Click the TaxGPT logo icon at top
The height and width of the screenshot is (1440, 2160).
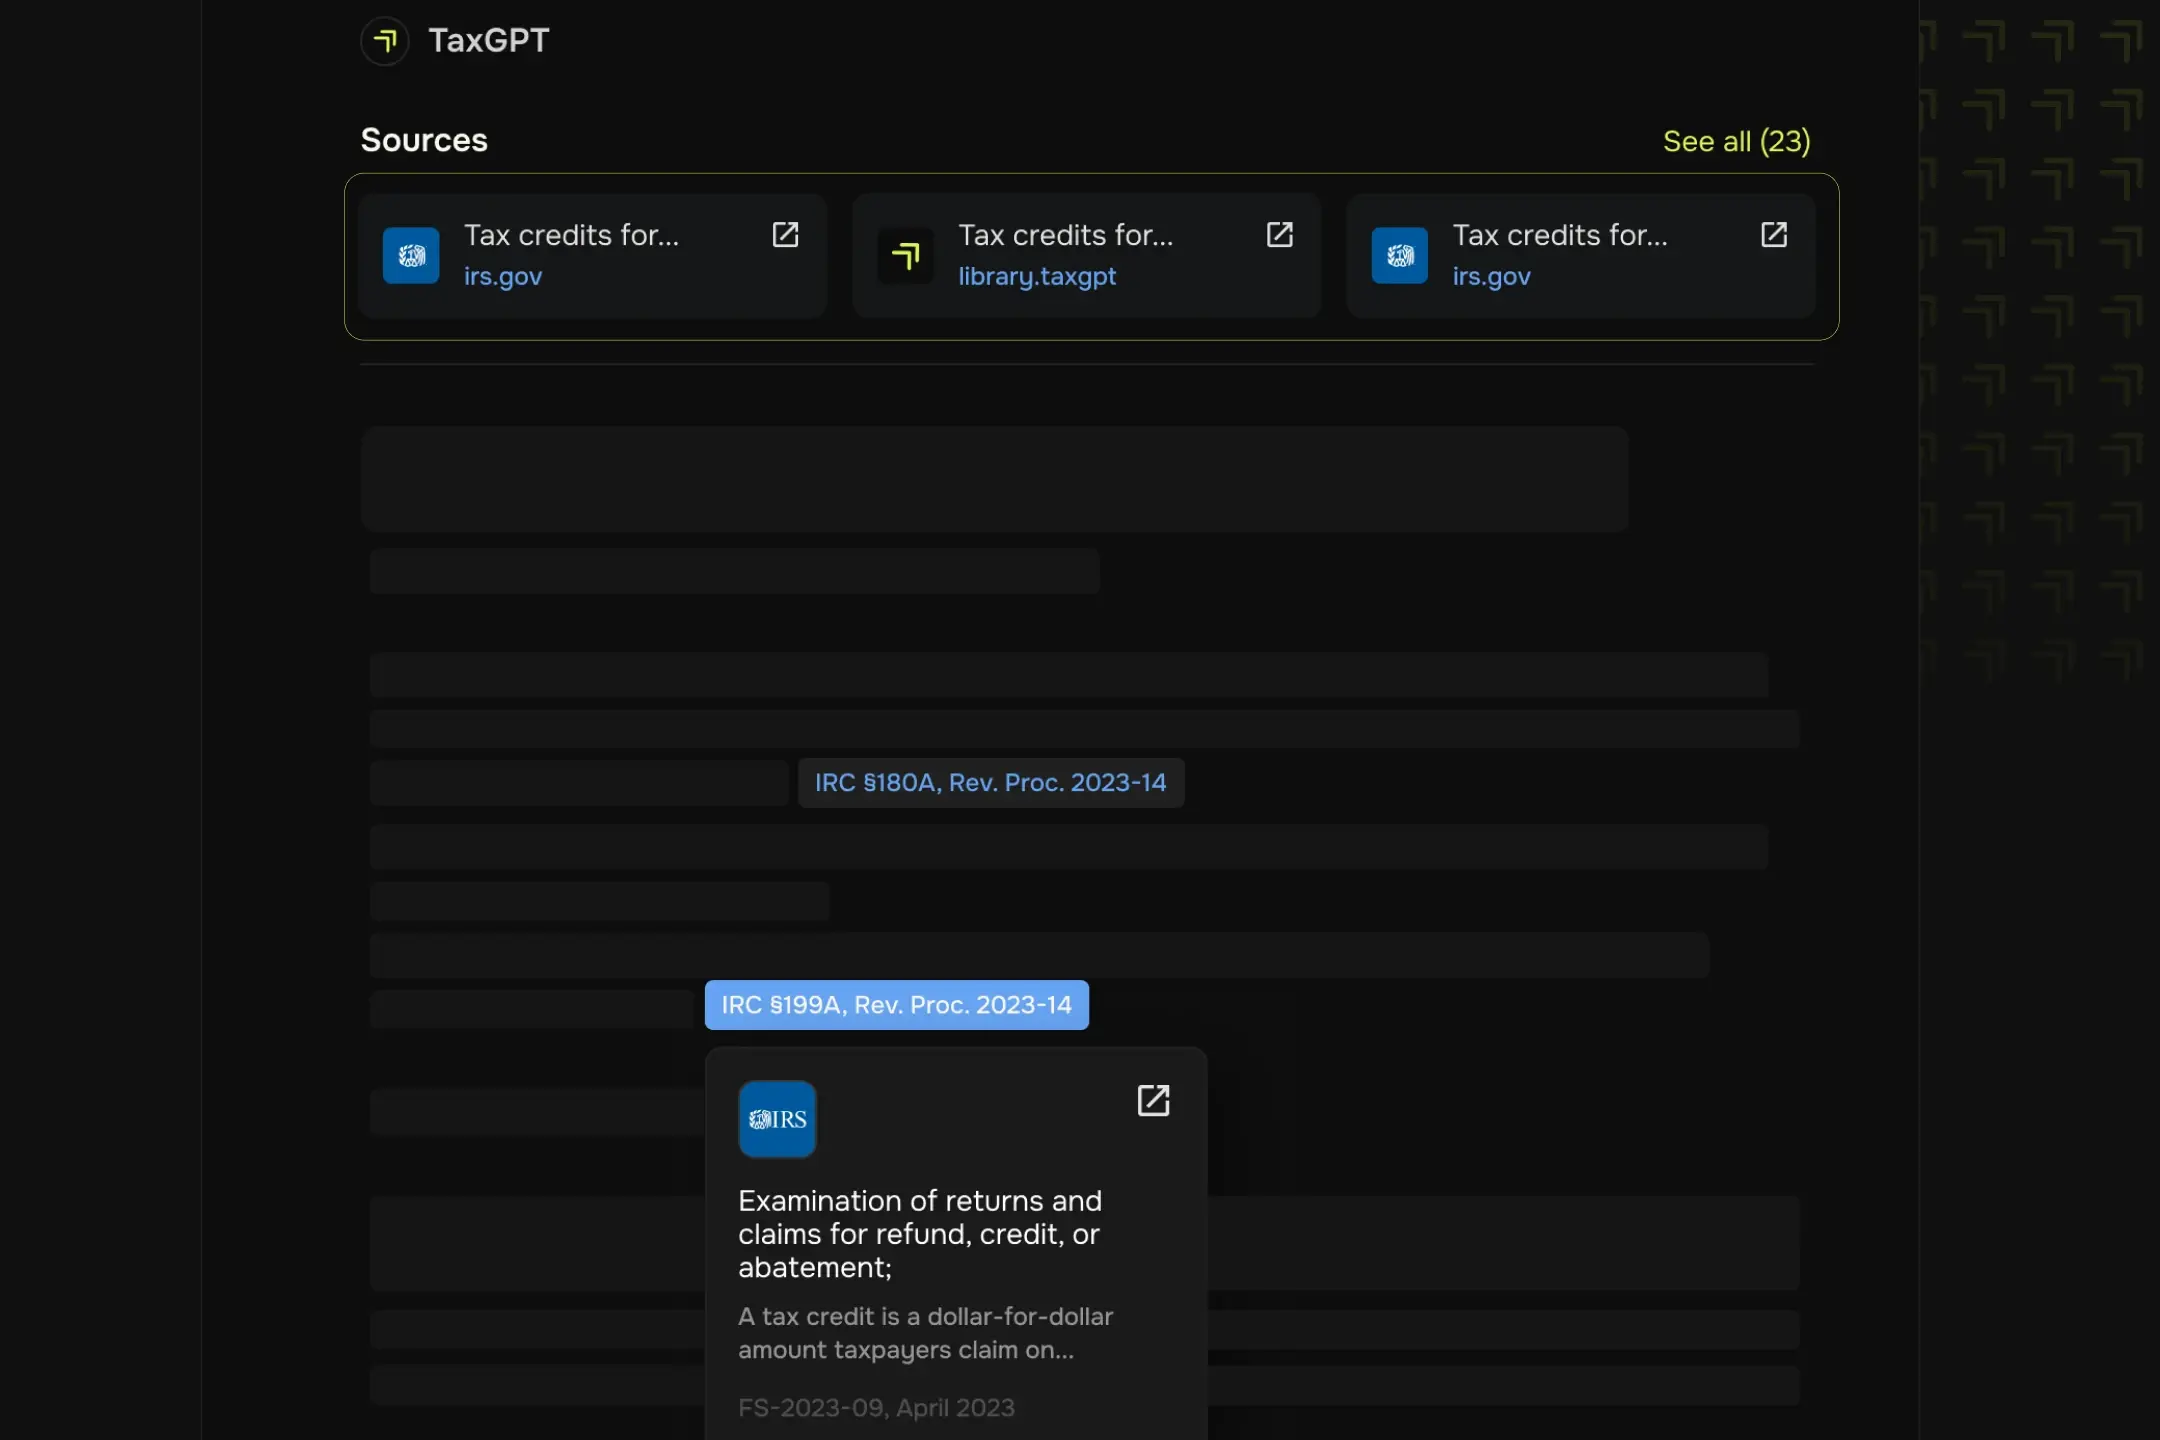[x=385, y=41]
